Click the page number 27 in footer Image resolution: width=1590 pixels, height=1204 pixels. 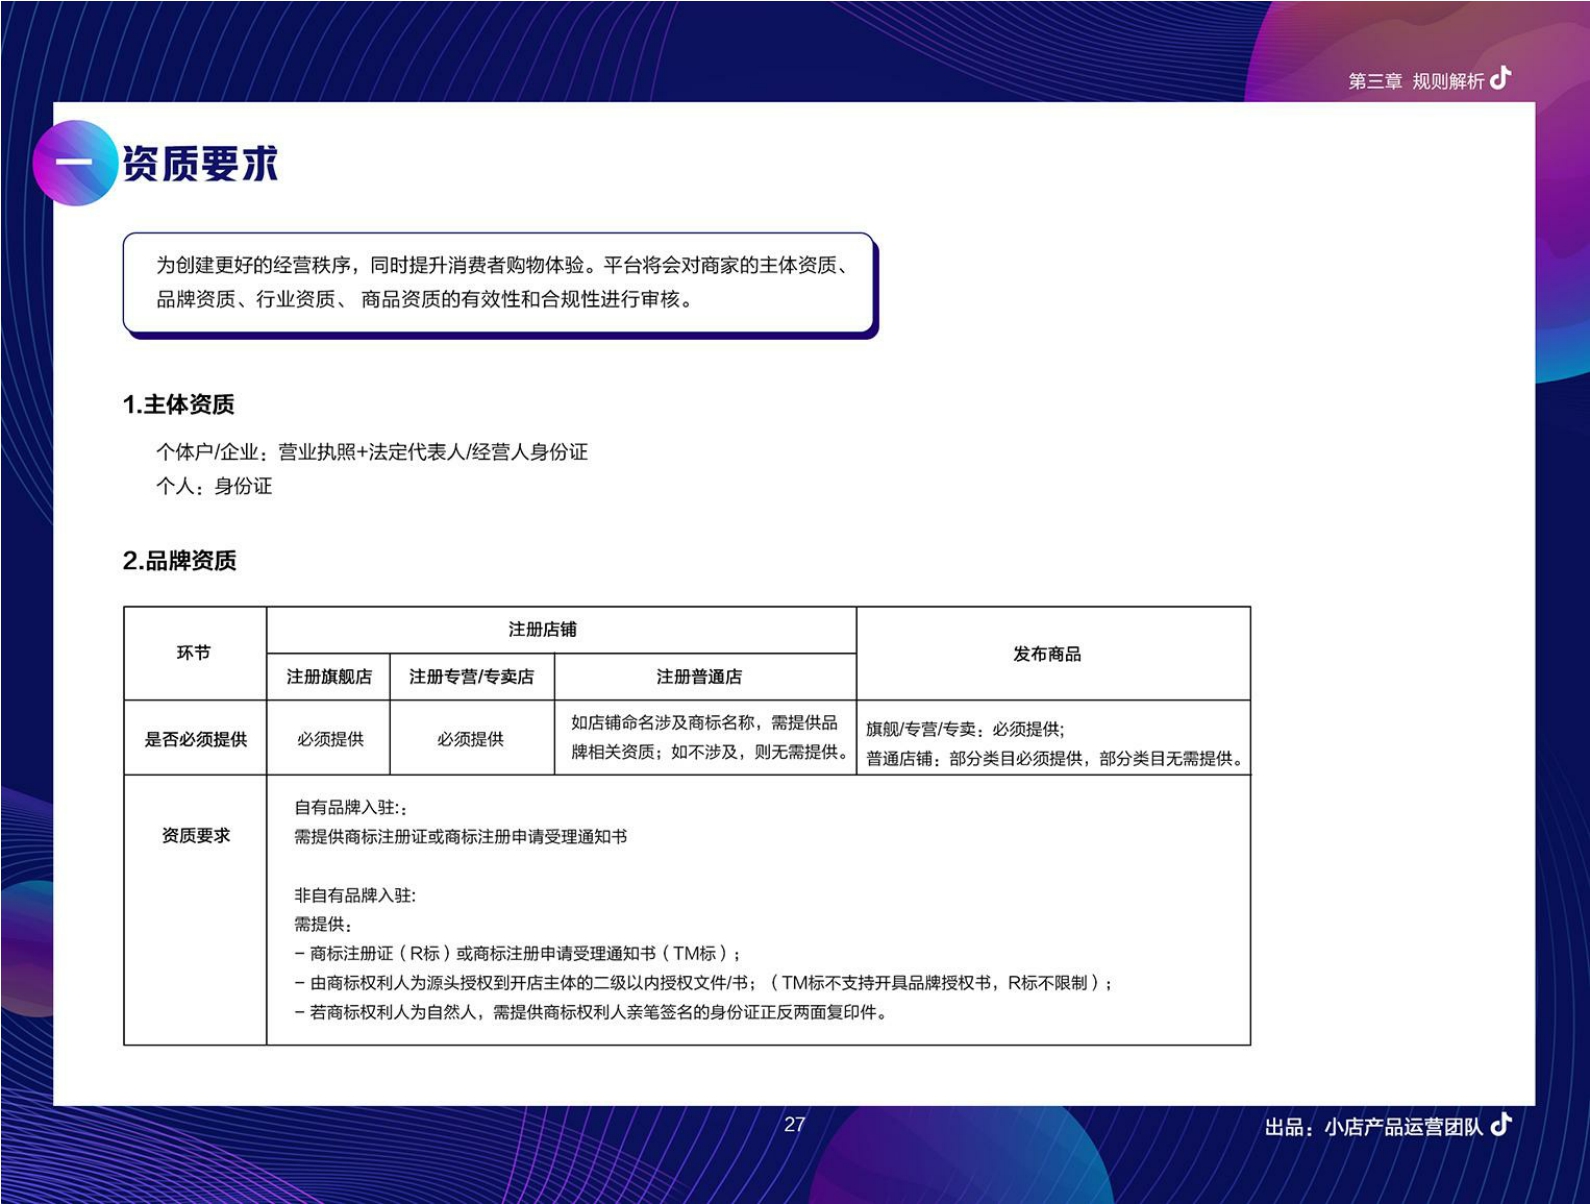coord(795,1125)
